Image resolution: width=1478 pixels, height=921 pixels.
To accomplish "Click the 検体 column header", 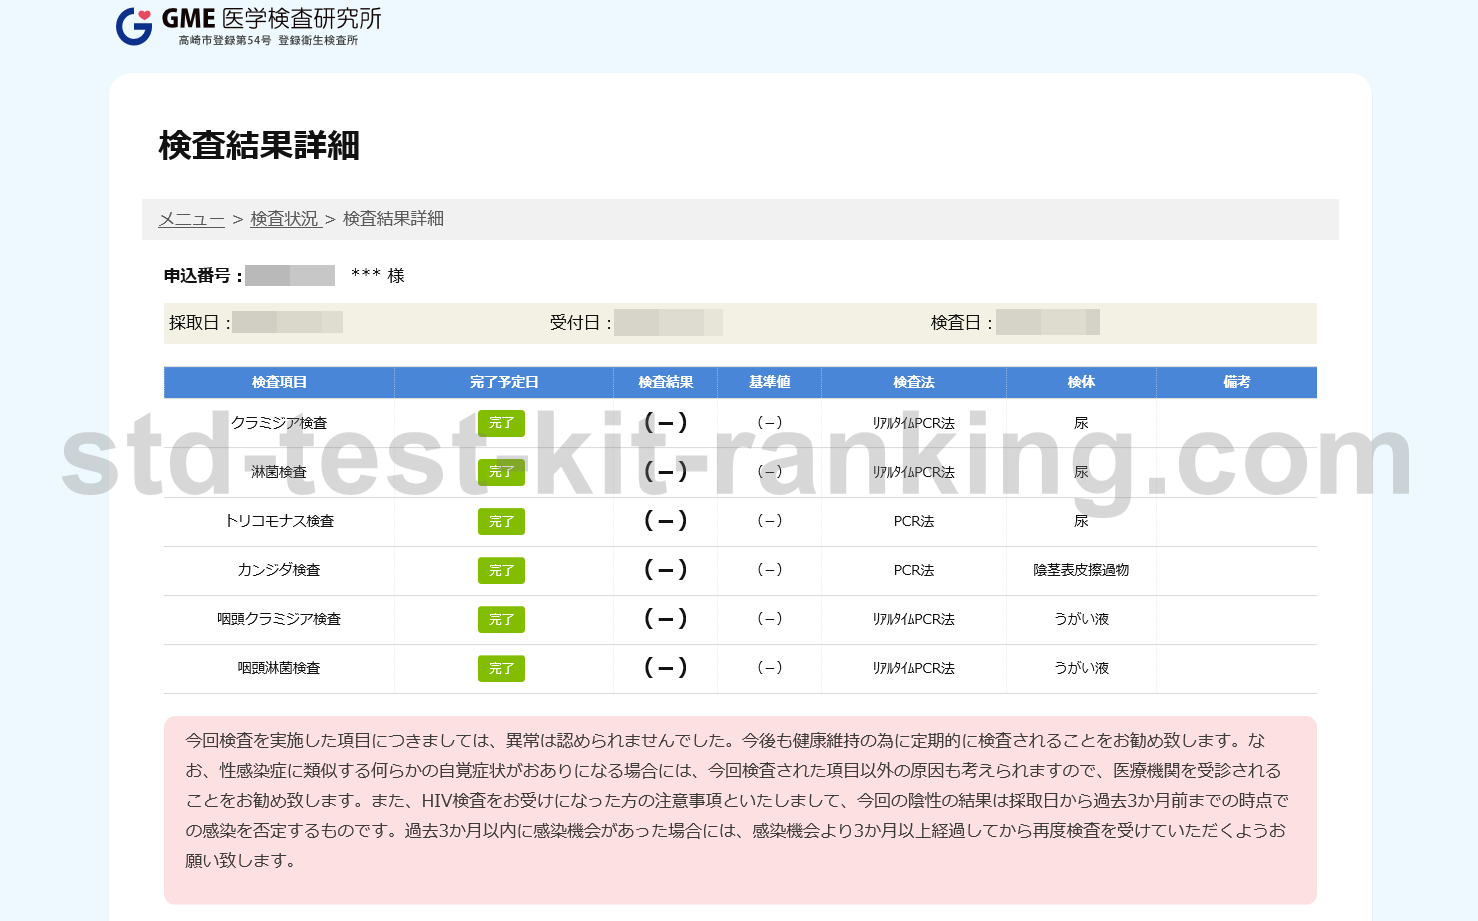I will (x=1080, y=382).
